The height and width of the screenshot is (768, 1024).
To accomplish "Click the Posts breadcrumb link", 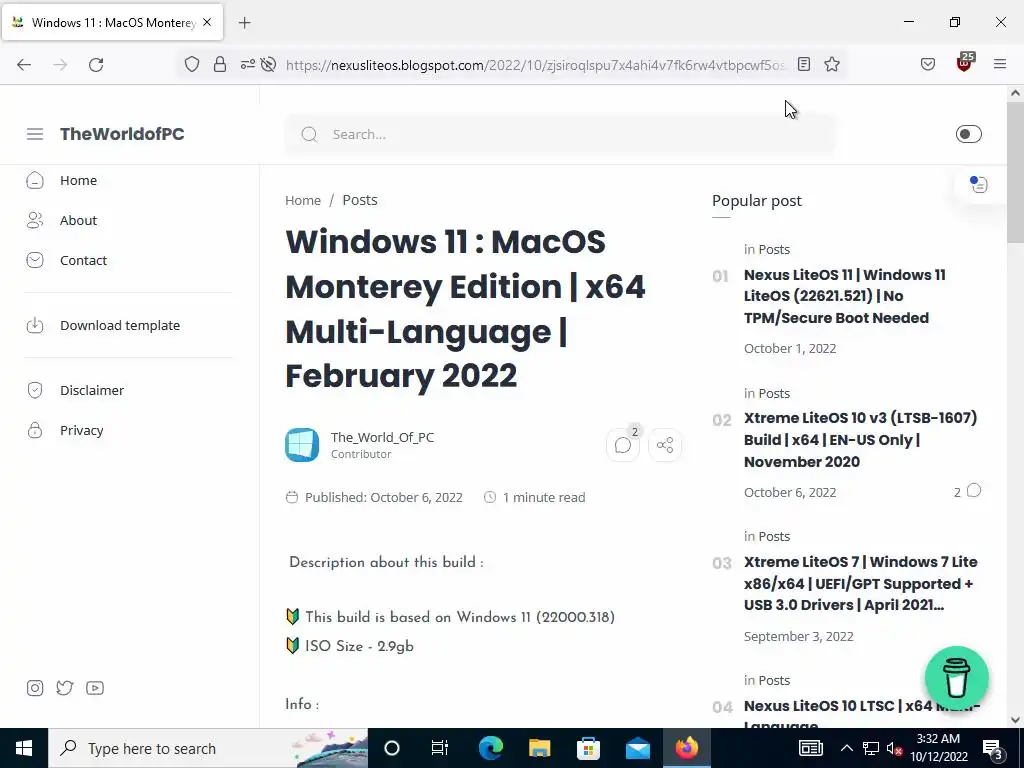I will (x=360, y=200).
